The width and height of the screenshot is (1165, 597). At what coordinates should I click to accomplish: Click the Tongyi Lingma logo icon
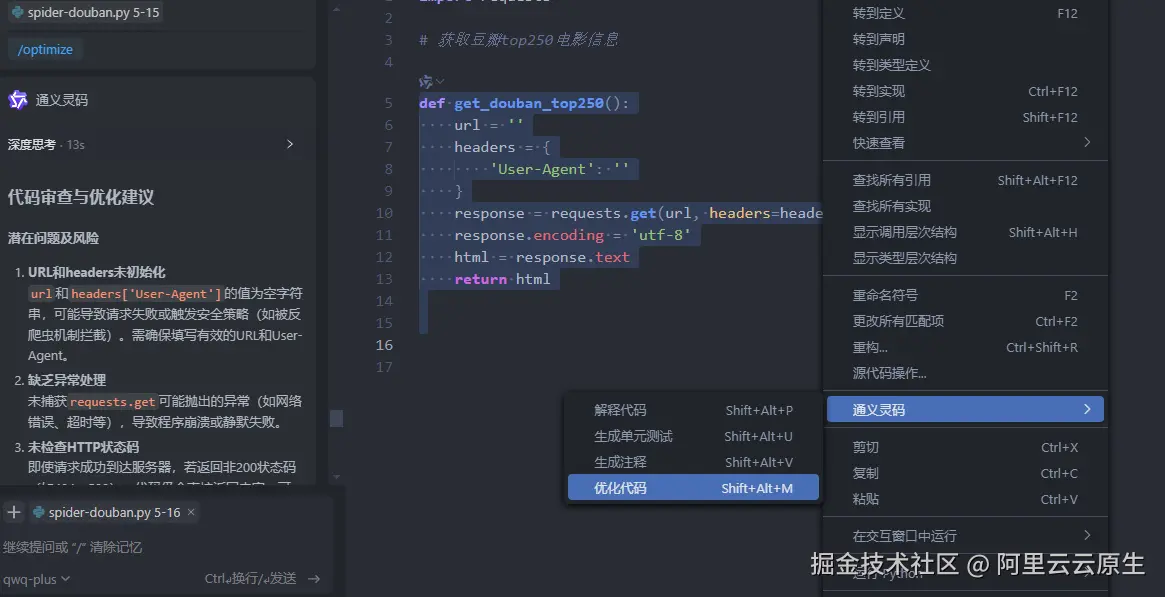point(18,100)
